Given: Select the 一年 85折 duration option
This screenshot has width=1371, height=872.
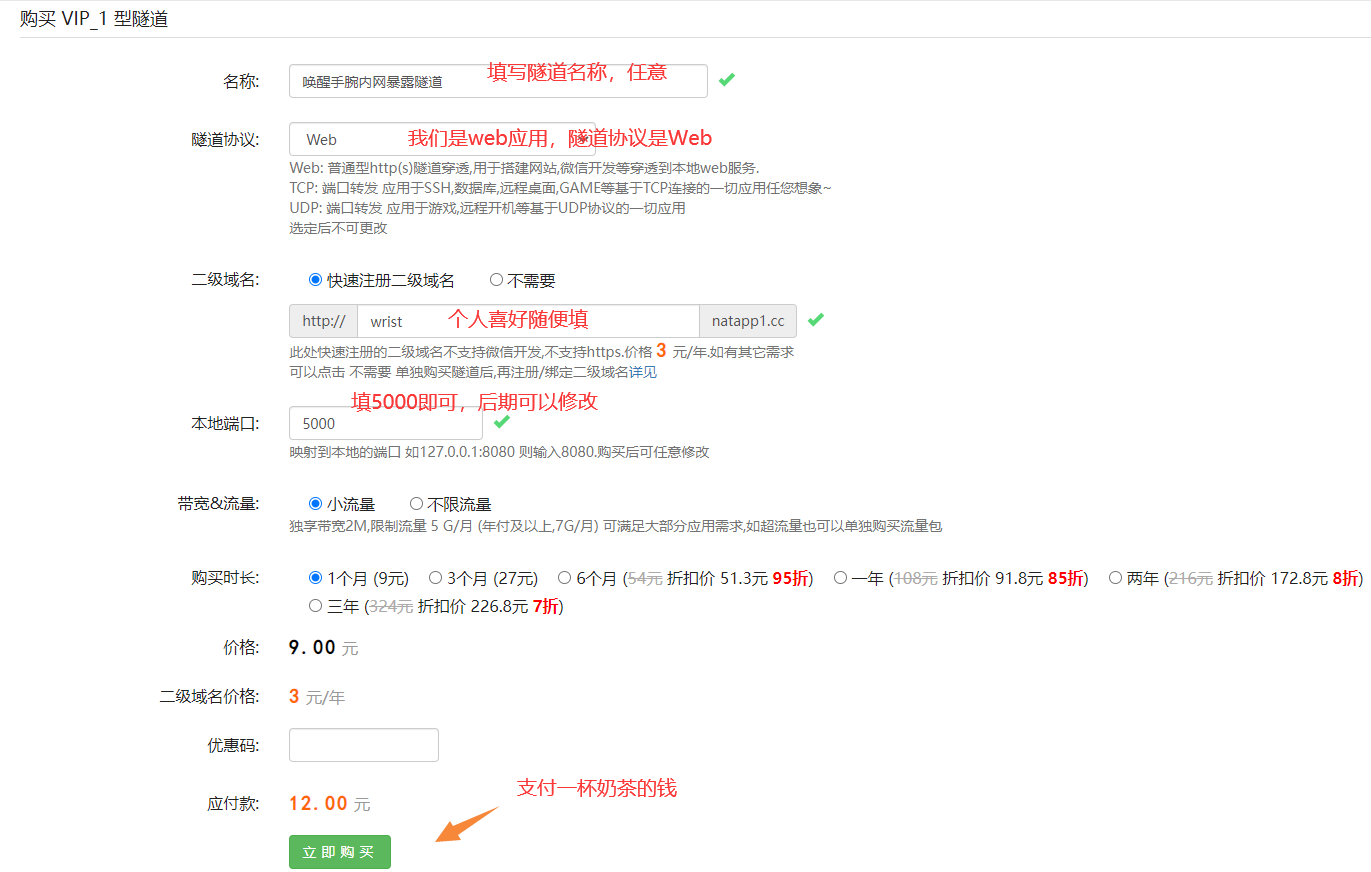Looking at the screenshot, I should (x=840, y=577).
